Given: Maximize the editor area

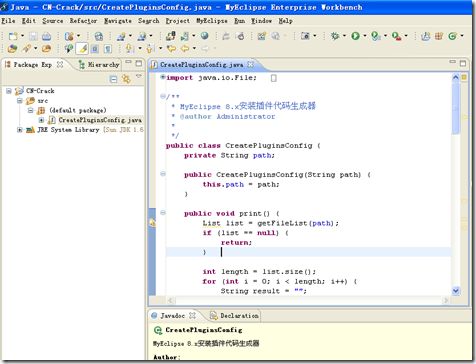Looking at the screenshot, I should coord(463,63).
